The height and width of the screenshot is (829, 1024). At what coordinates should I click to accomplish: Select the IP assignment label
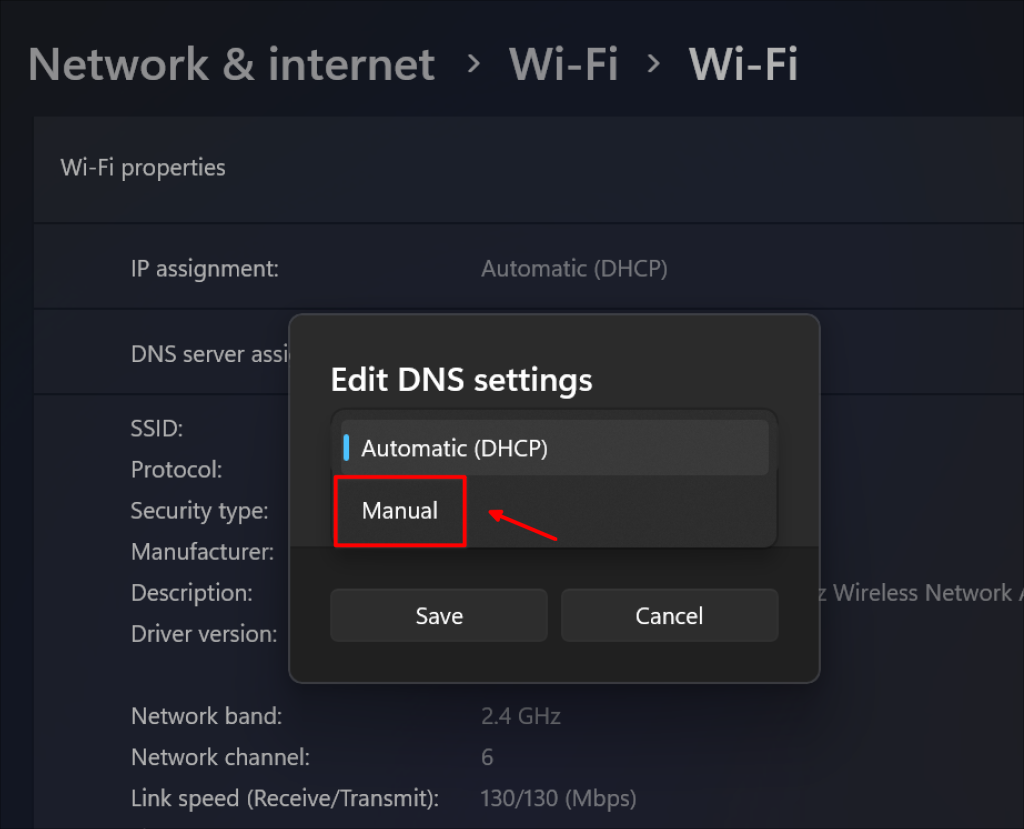204,268
